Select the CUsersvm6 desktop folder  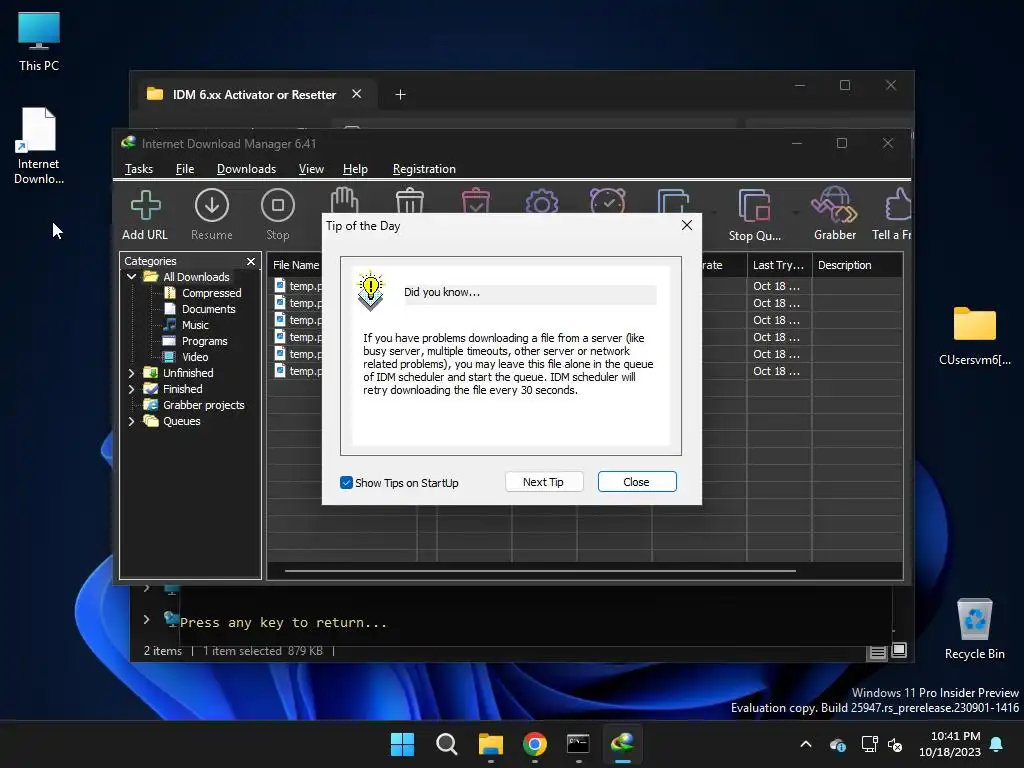coord(974,336)
